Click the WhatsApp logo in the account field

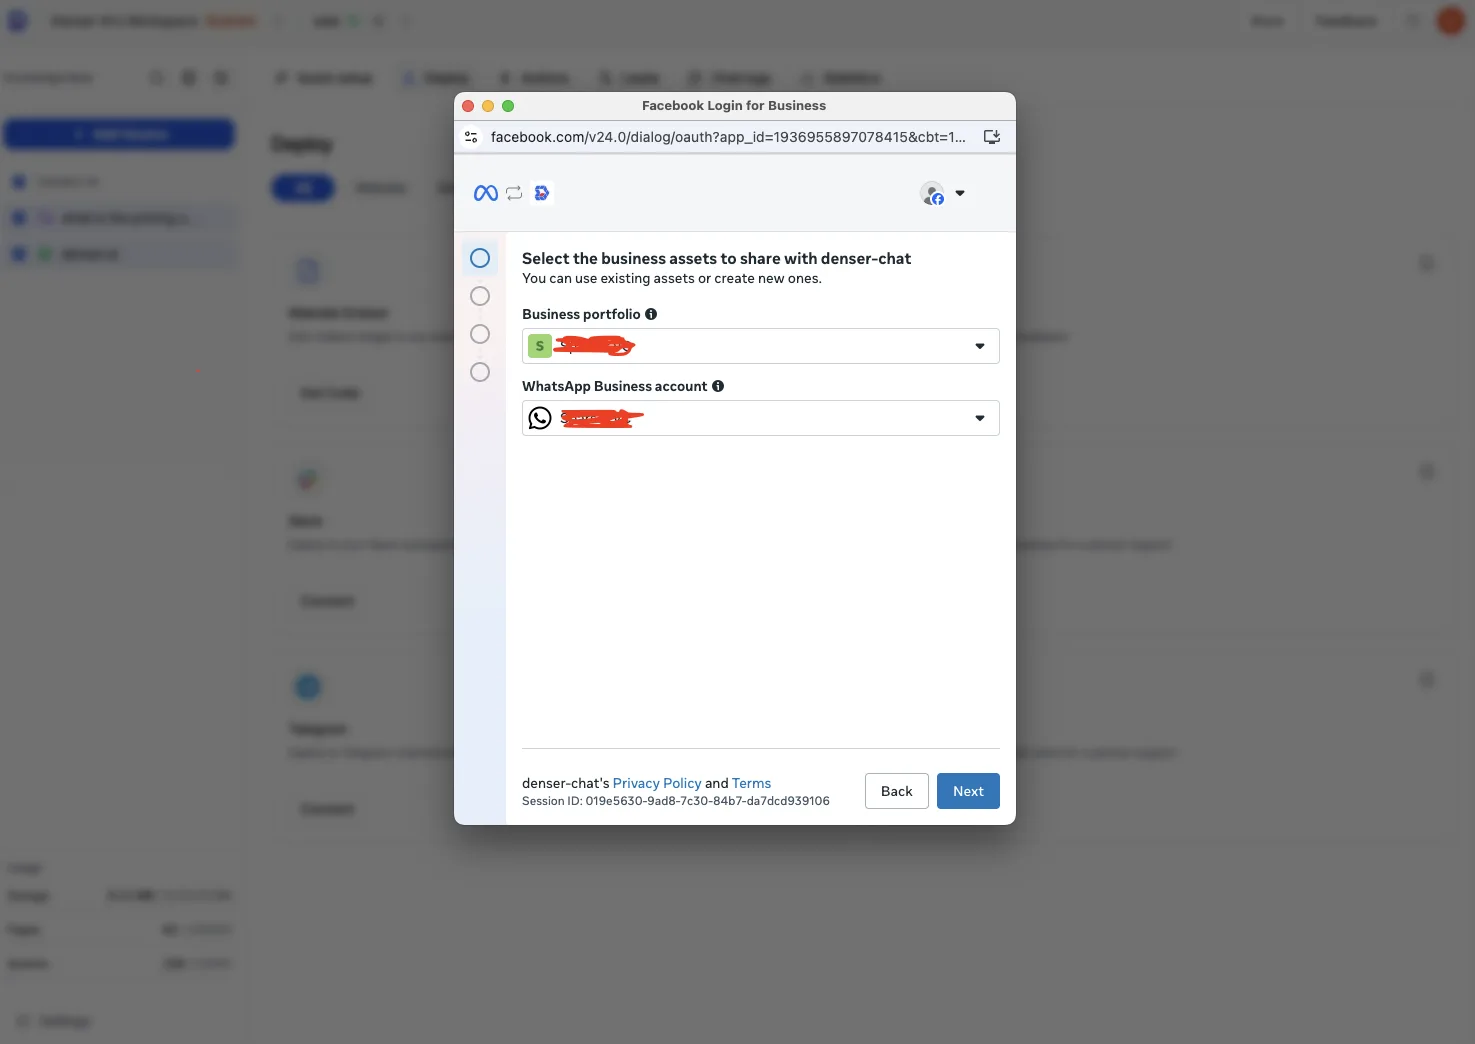(540, 418)
